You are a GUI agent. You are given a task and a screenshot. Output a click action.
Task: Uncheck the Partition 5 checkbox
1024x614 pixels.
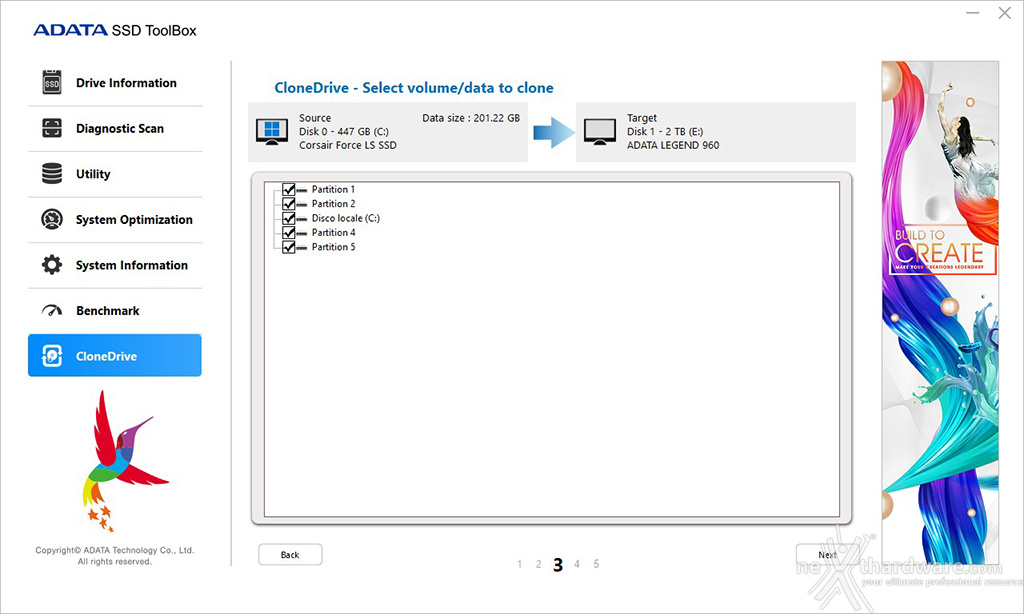pos(289,247)
